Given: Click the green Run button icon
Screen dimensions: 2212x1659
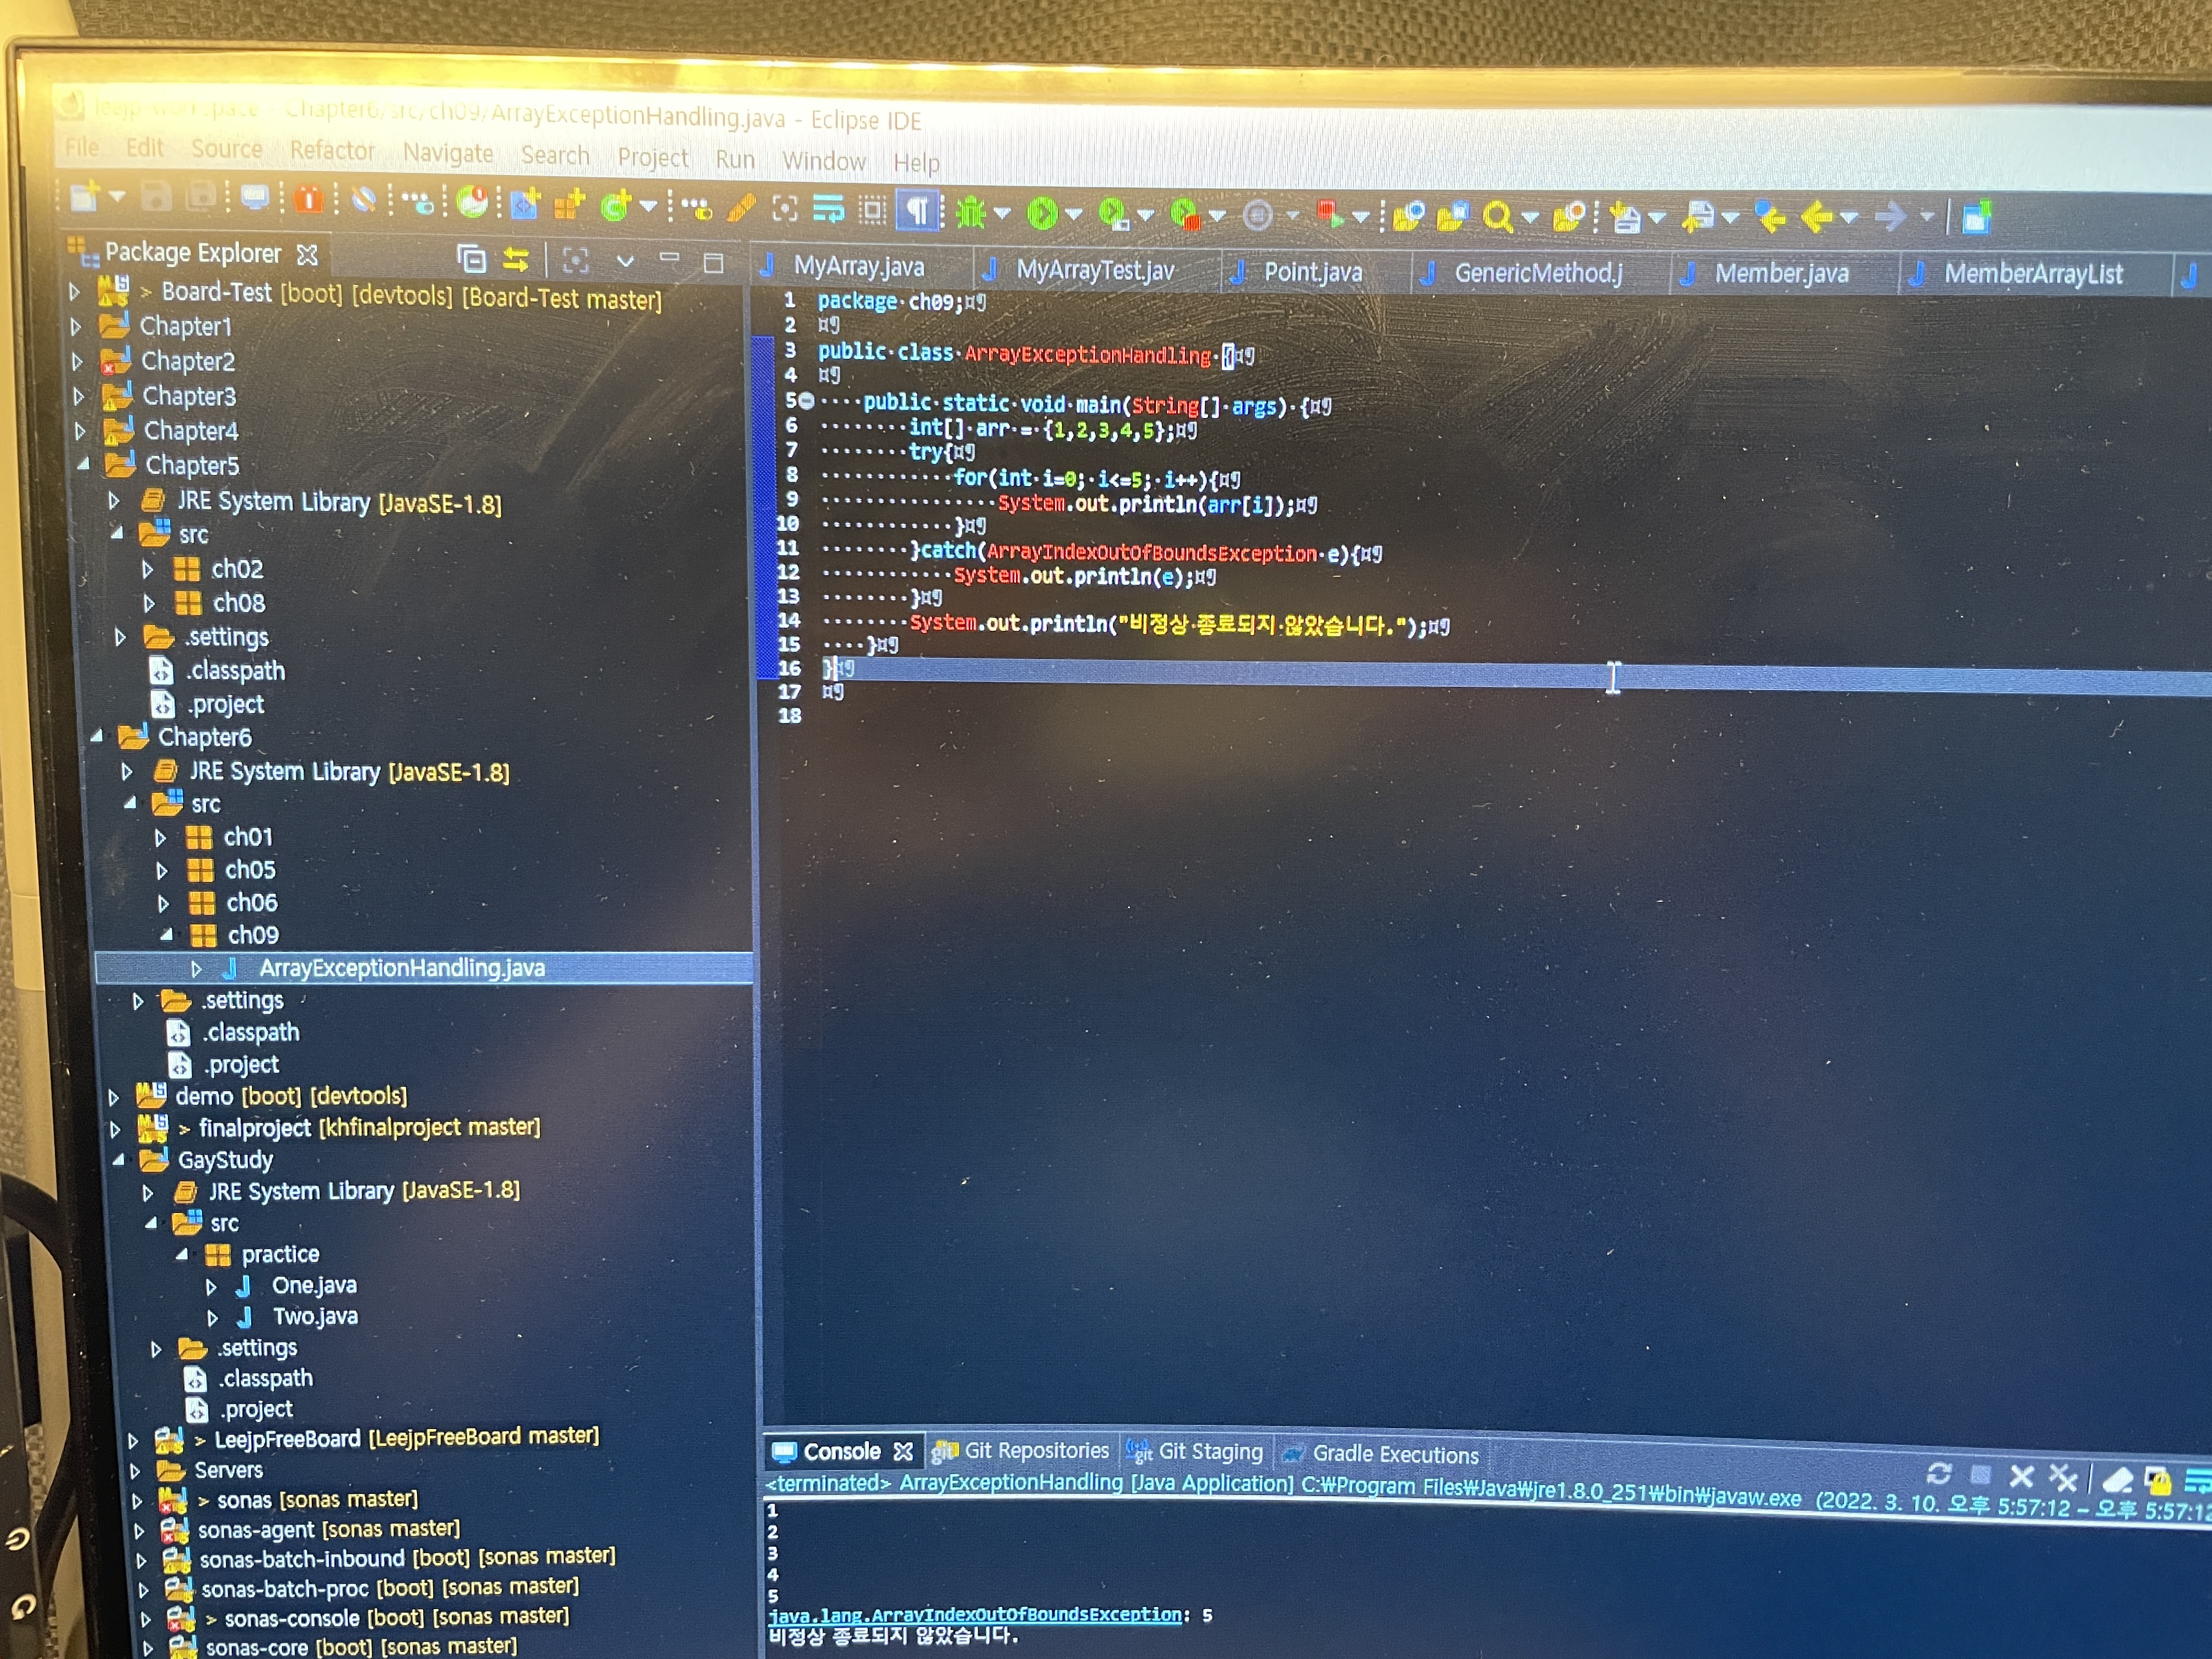Looking at the screenshot, I should click(1042, 213).
